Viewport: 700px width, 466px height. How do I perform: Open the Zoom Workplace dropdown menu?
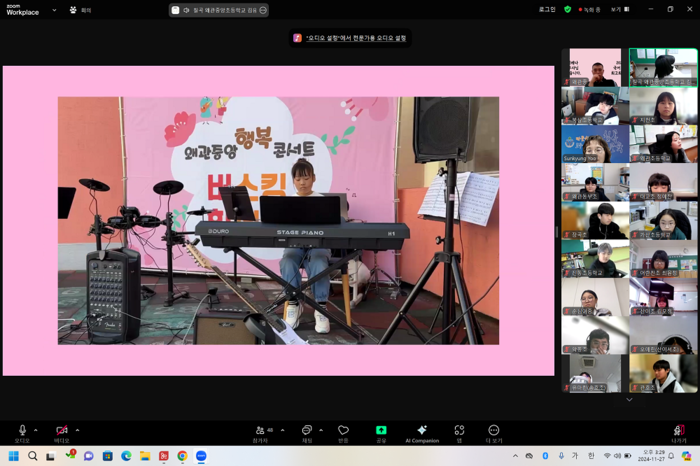click(54, 10)
